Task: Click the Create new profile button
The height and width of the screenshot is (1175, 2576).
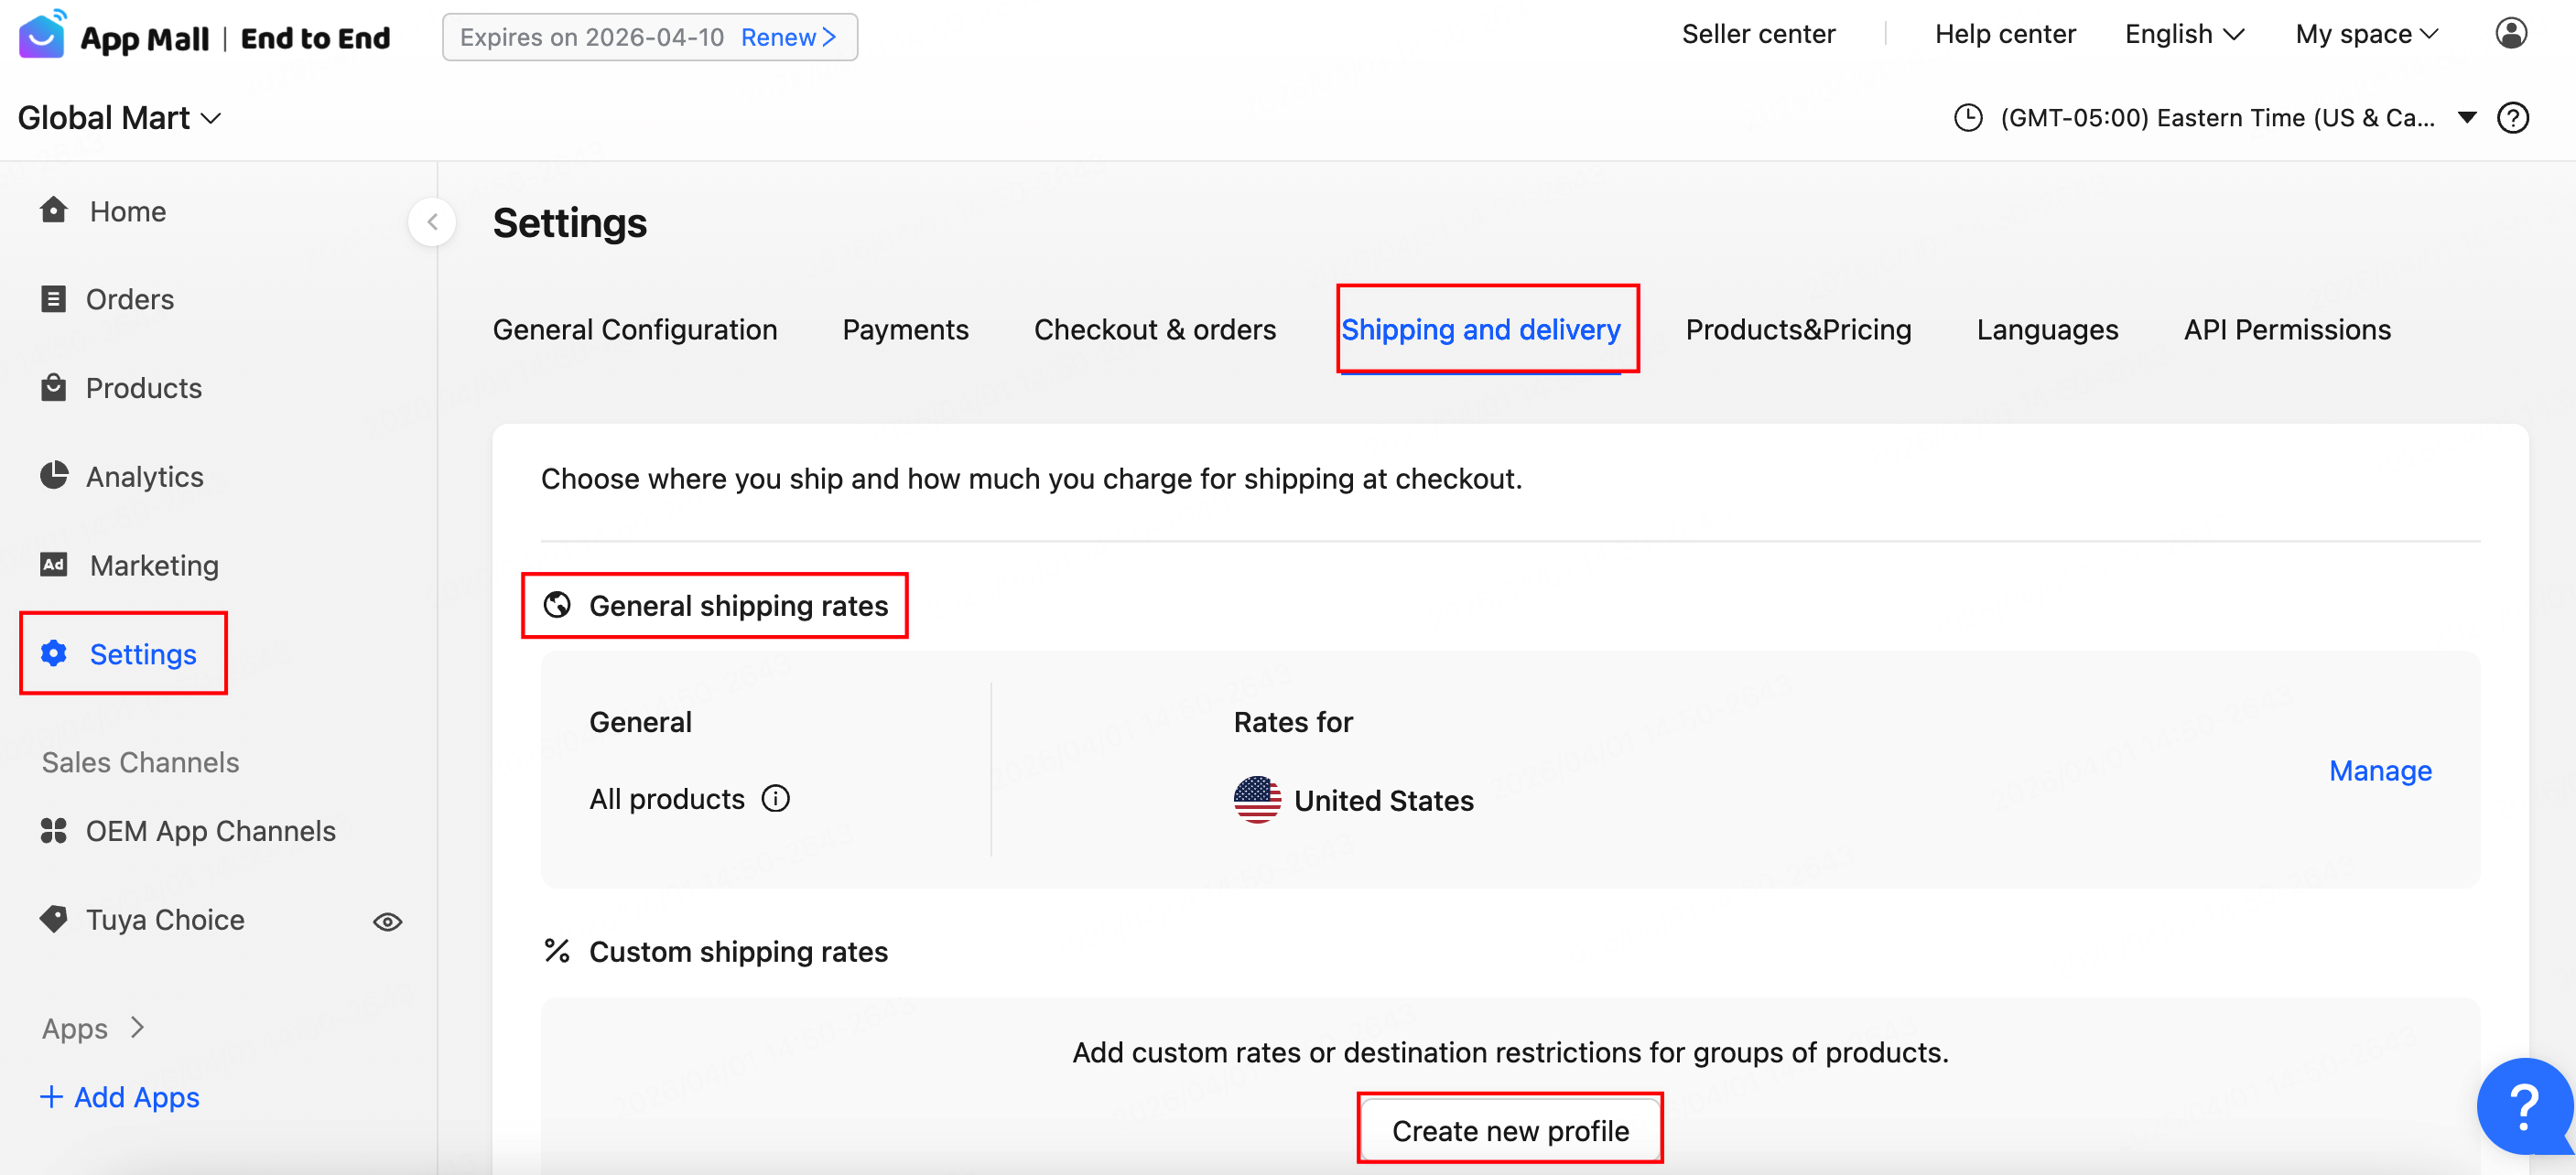Action: (x=1509, y=1130)
